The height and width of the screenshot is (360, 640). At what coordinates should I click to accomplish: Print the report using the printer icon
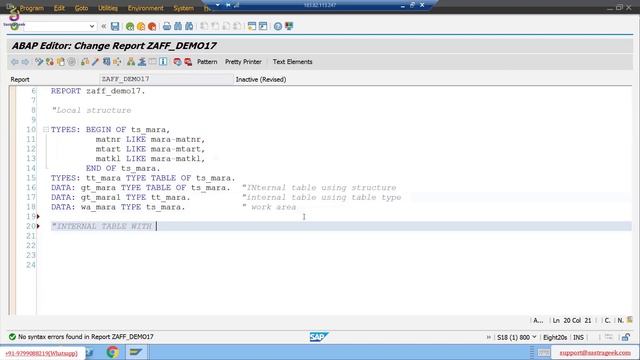[x=167, y=27]
